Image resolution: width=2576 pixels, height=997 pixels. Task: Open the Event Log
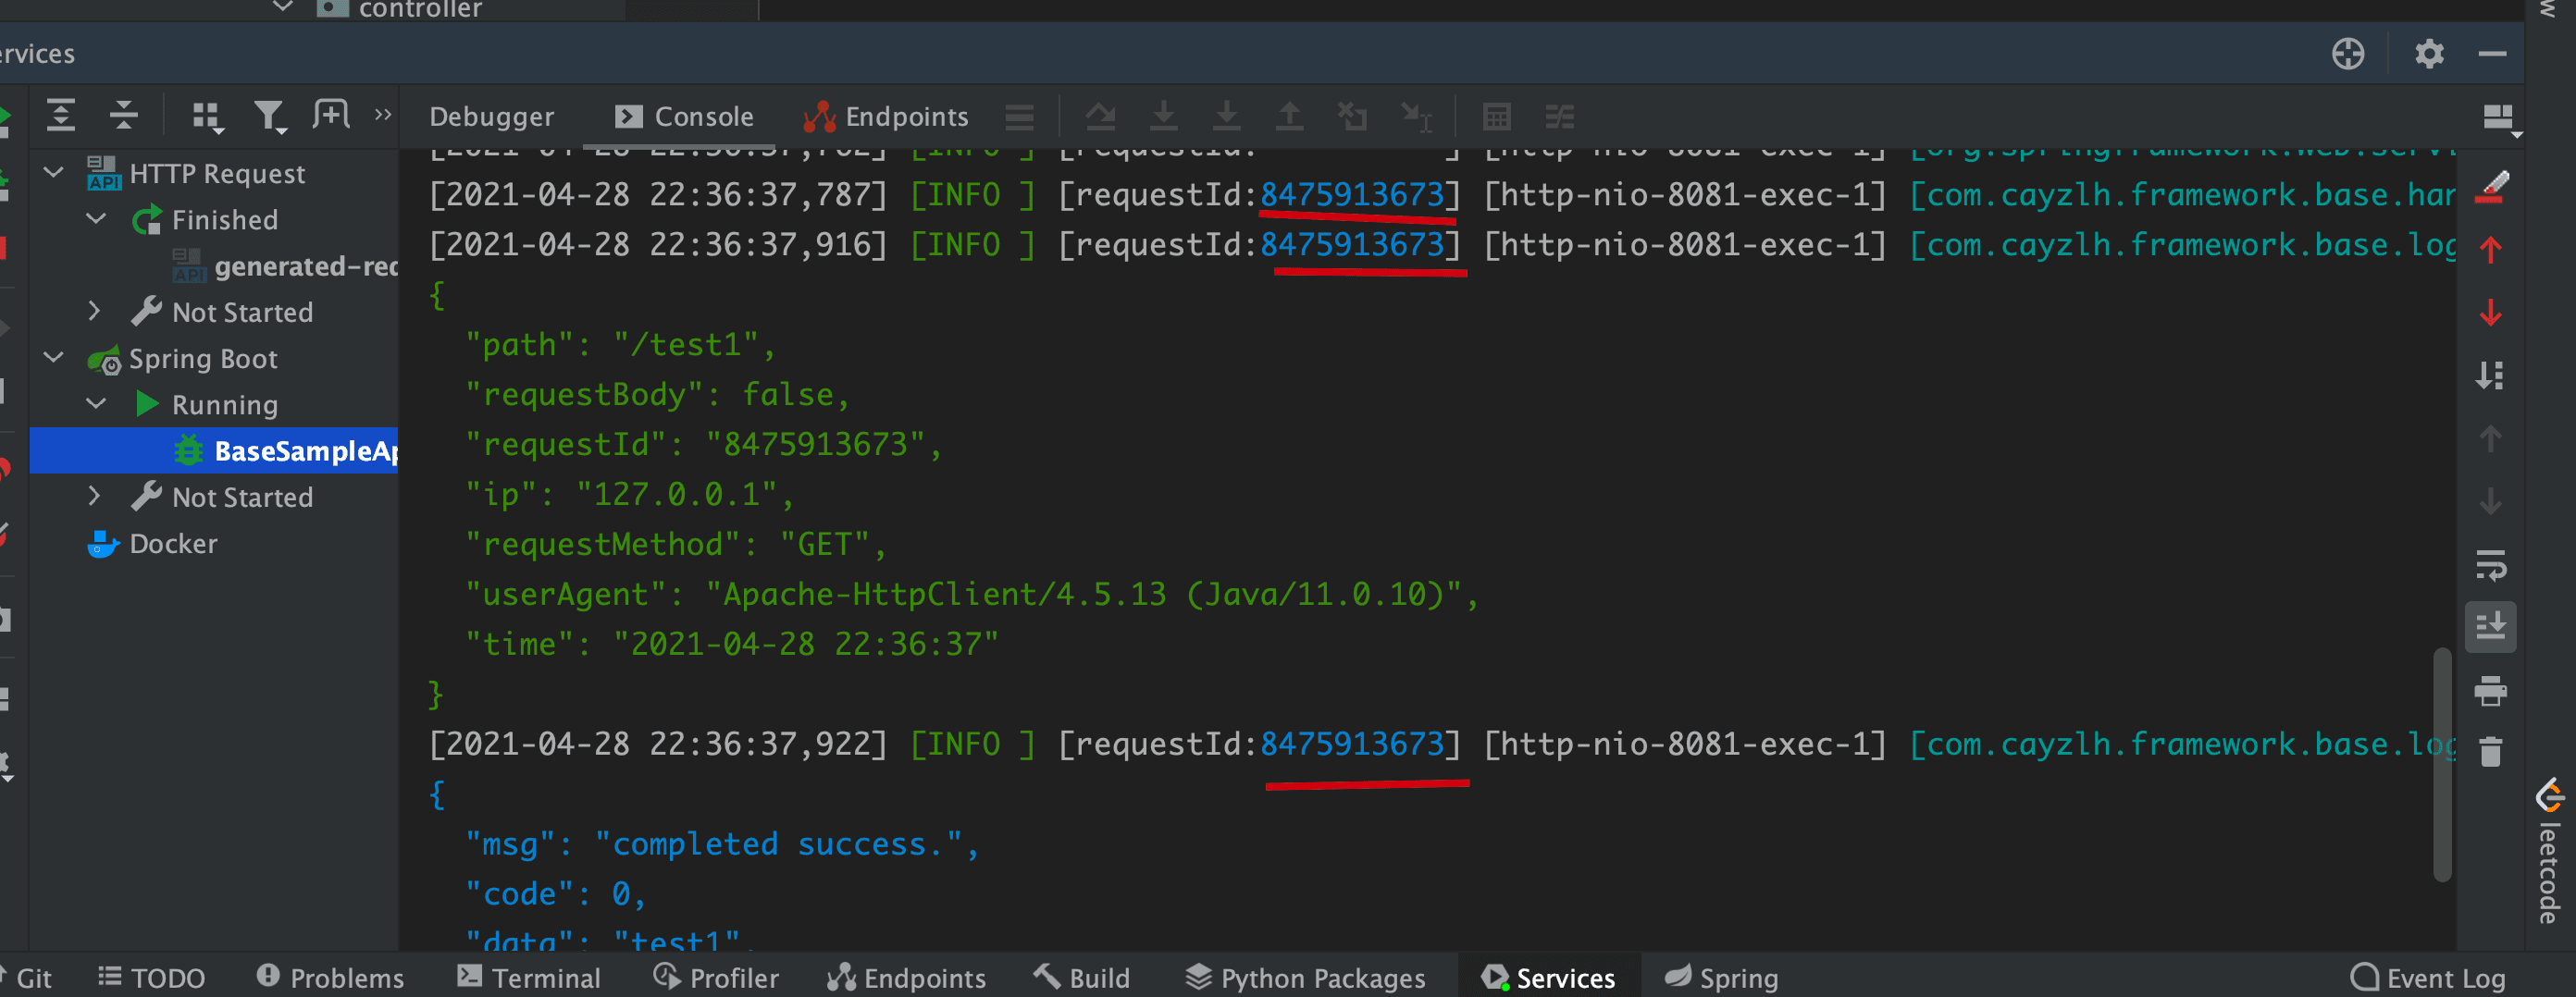[2427, 977]
